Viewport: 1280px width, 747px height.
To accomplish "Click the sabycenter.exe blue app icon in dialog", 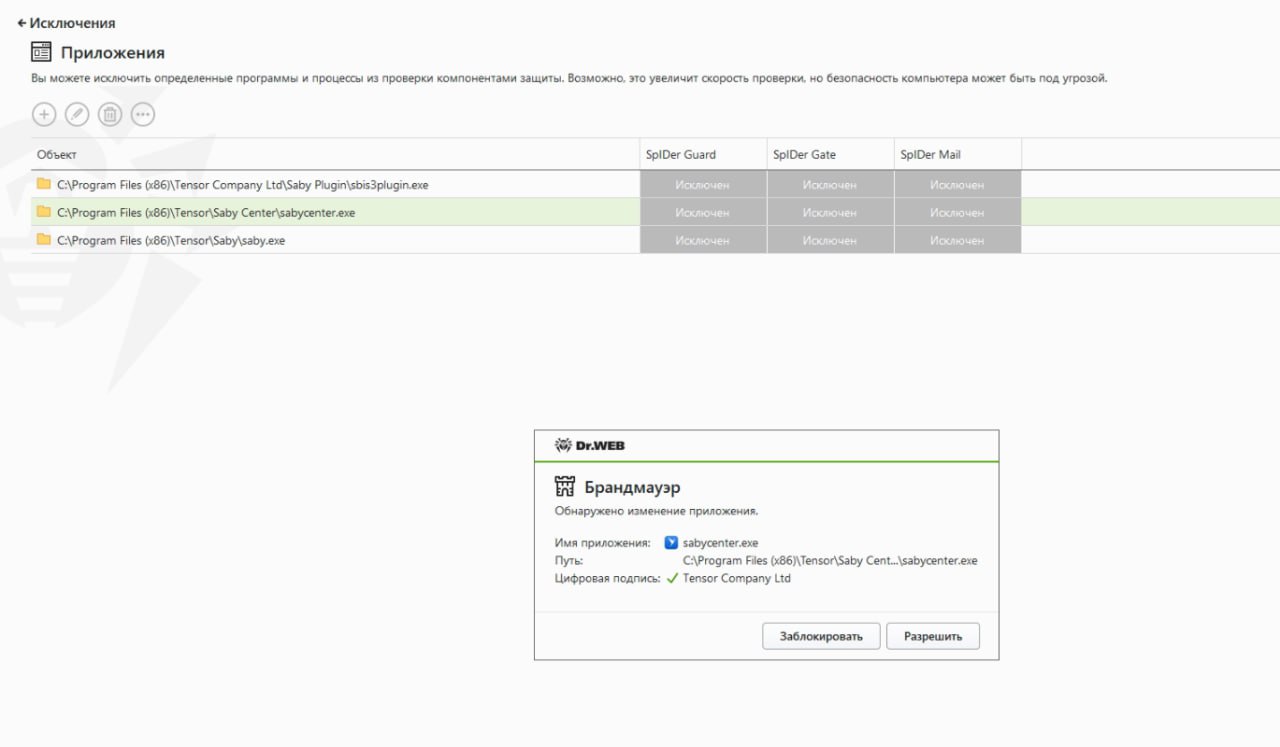I will 671,543.
